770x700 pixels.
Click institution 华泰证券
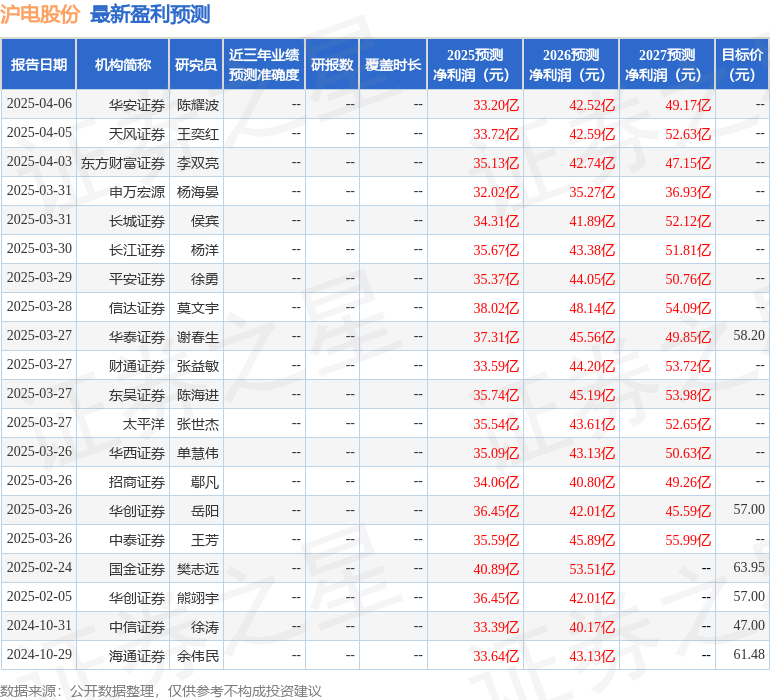[x=137, y=337]
